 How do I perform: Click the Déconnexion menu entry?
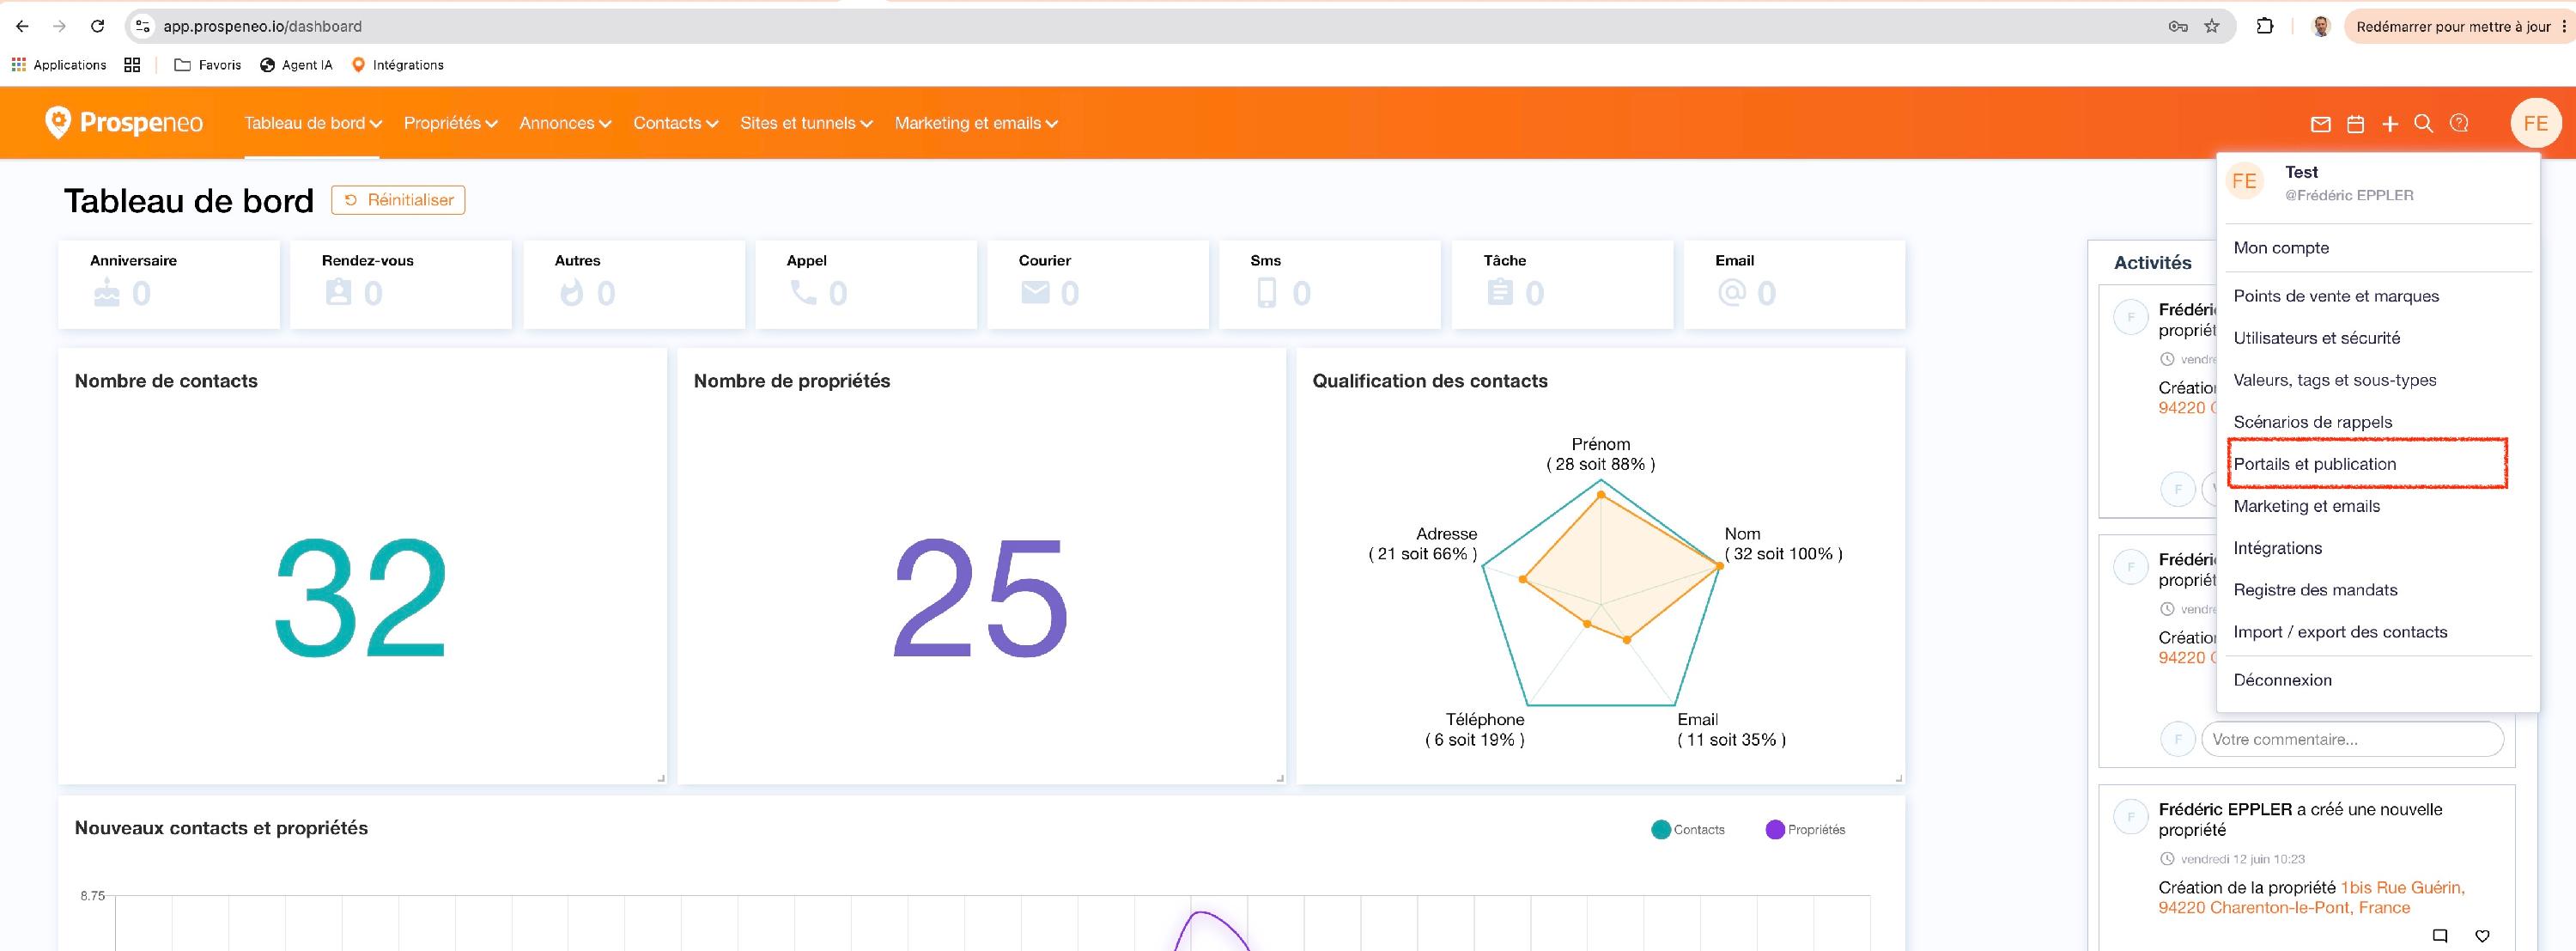point(2282,680)
